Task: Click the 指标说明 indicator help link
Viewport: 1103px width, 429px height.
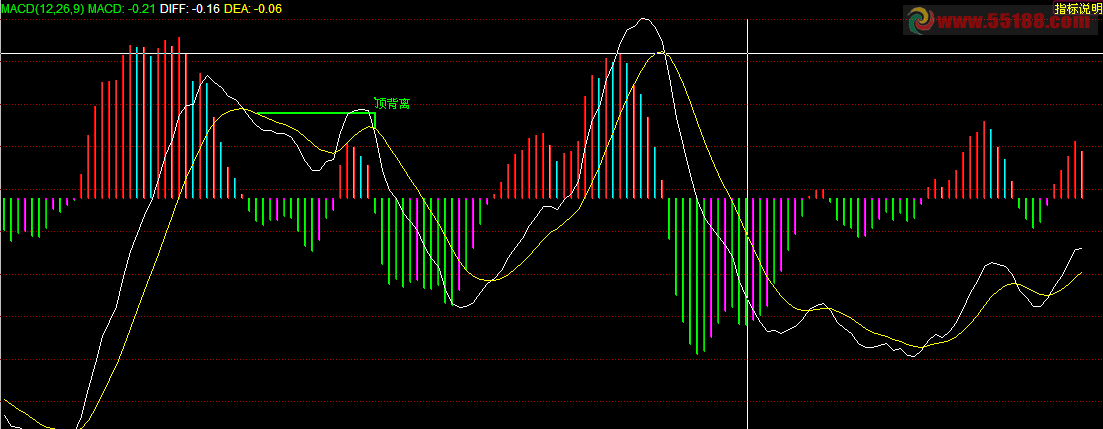Action: click(x=1079, y=7)
